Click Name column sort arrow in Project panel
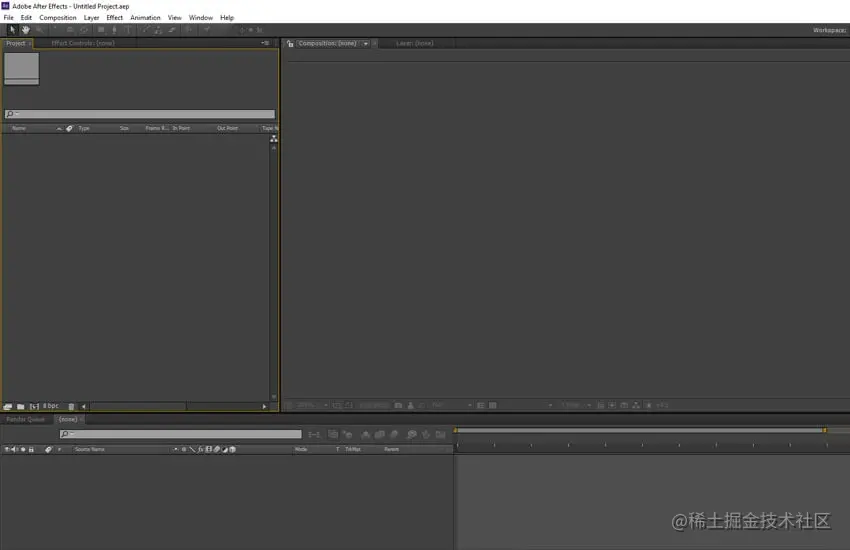Viewport: 850px width, 550px height. [59, 128]
